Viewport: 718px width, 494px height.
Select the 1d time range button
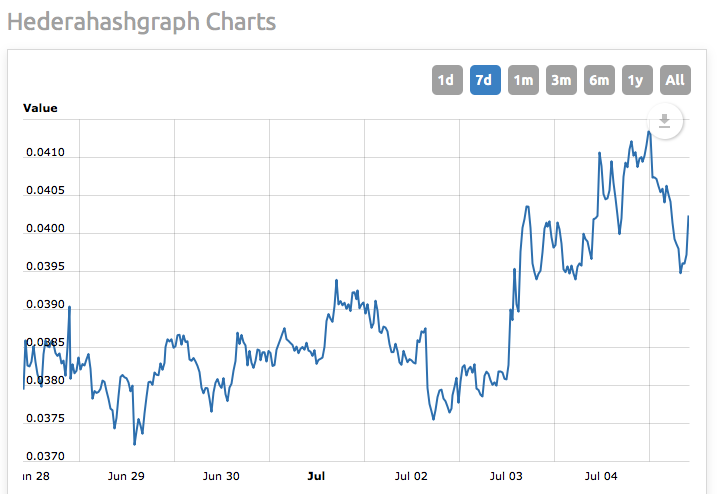click(x=447, y=80)
